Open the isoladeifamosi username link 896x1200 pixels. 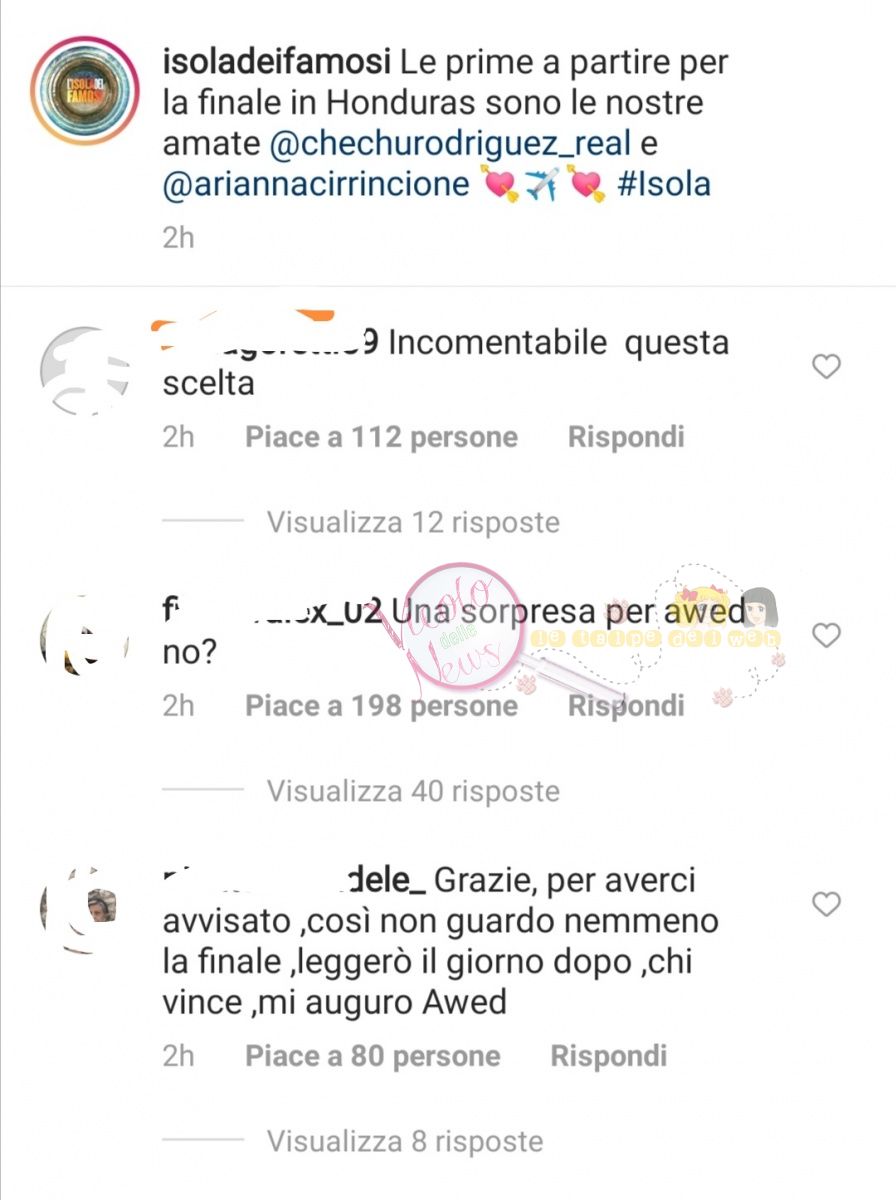278,62
